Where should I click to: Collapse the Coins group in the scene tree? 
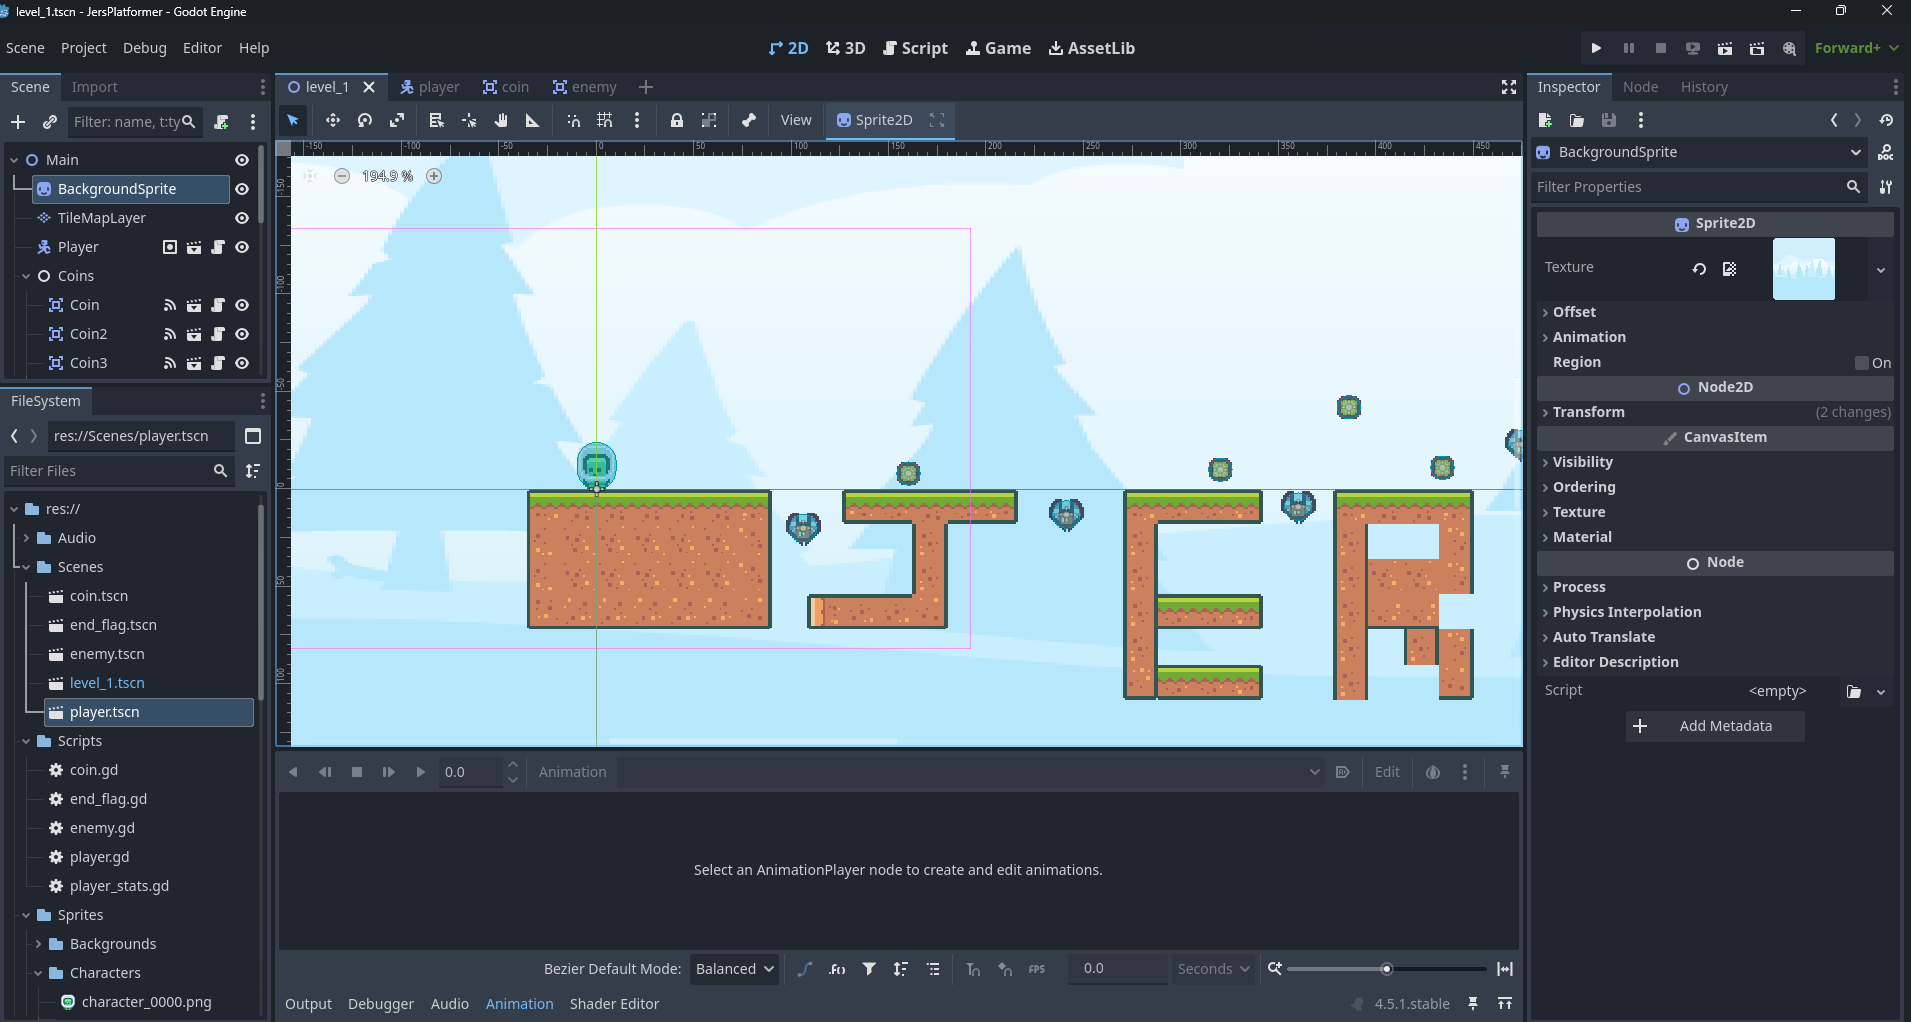tap(25, 276)
